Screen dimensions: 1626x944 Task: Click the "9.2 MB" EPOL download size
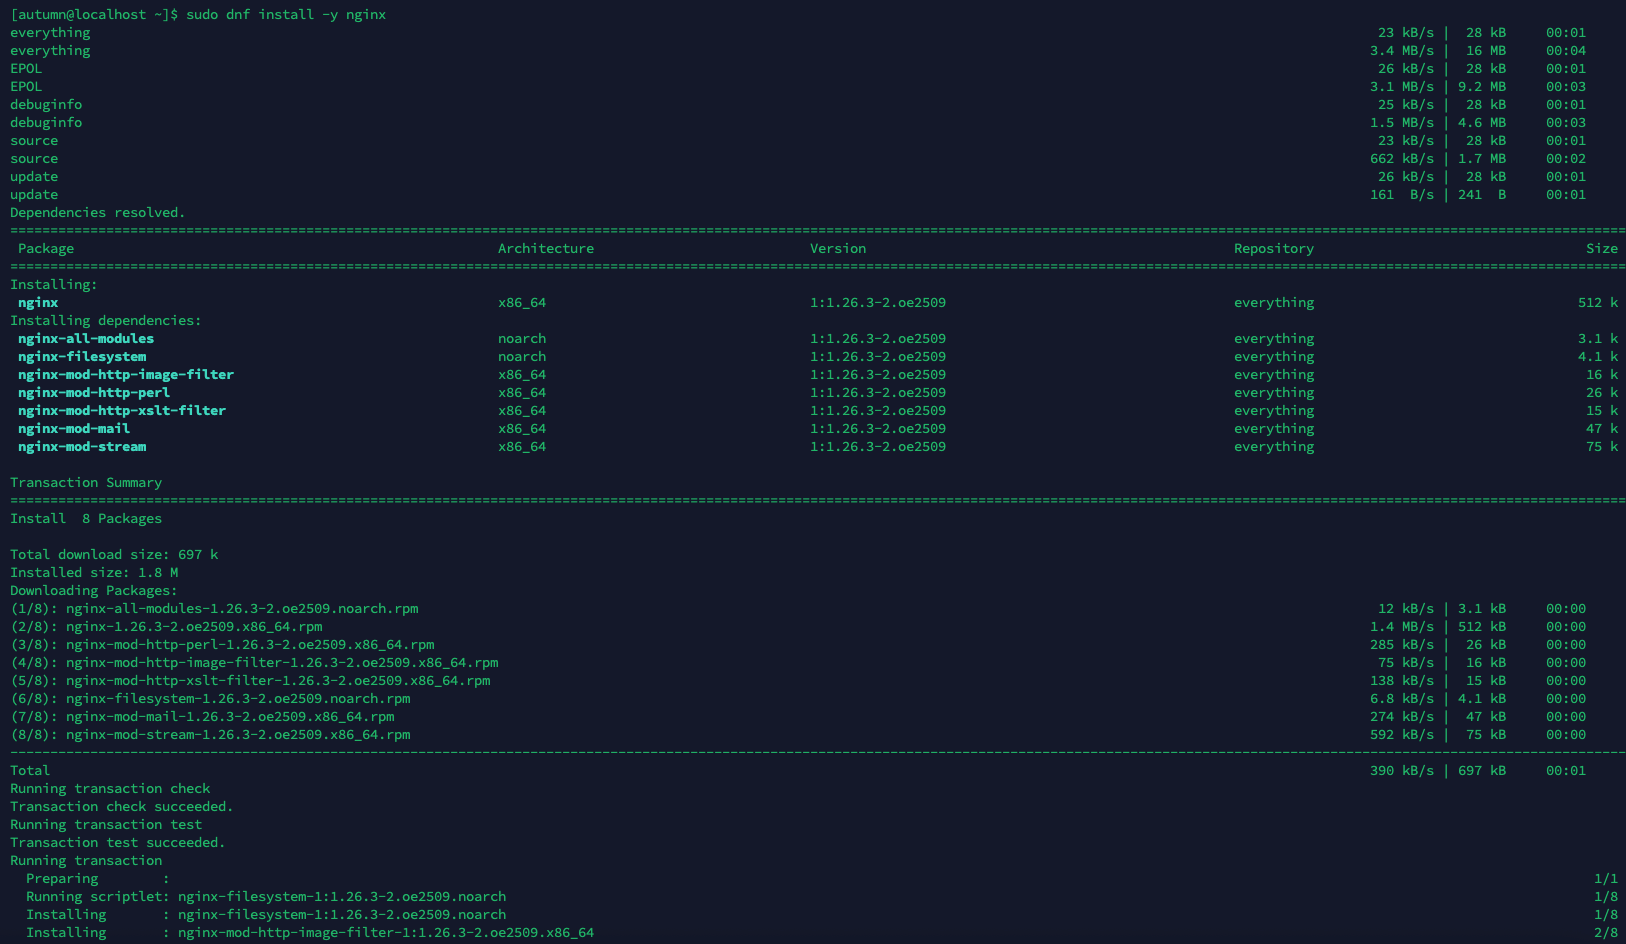tap(1482, 87)
